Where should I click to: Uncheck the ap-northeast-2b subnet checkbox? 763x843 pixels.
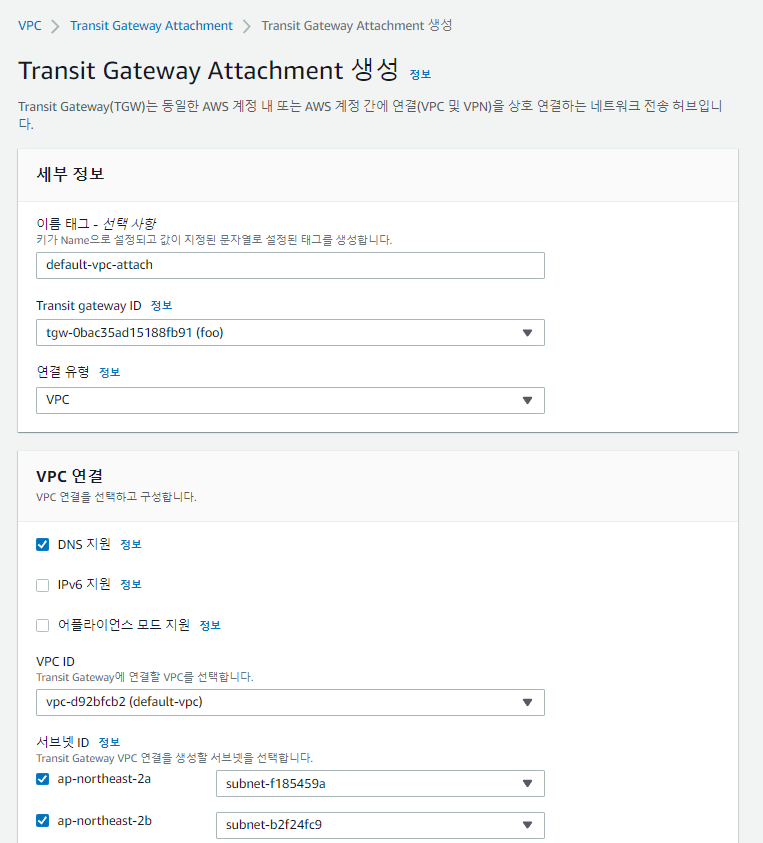(43, 821)
